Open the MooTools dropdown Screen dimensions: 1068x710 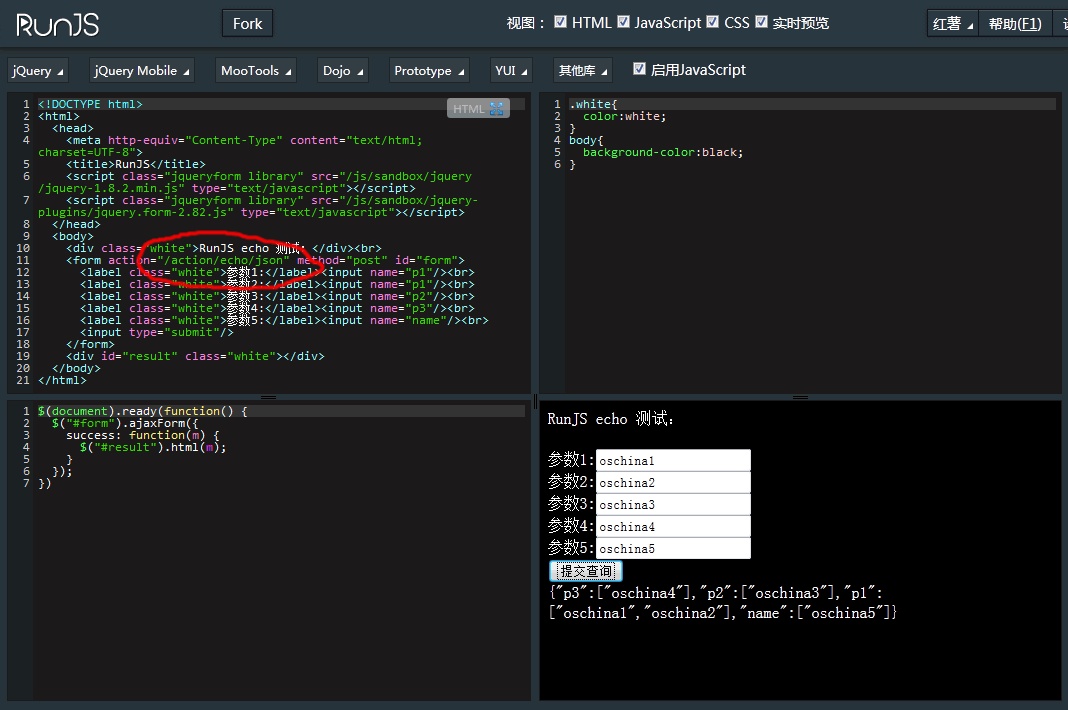(255, 70)
